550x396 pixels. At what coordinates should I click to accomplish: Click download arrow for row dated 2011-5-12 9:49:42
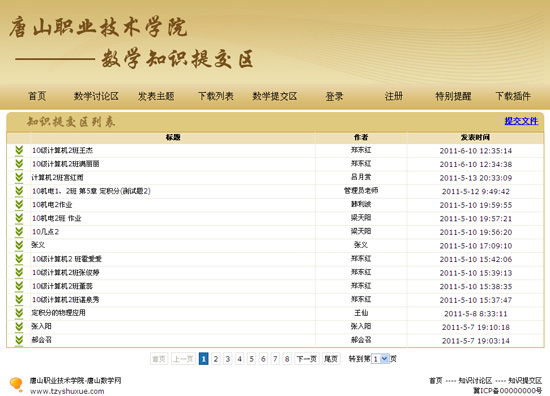tap(19, 191)
